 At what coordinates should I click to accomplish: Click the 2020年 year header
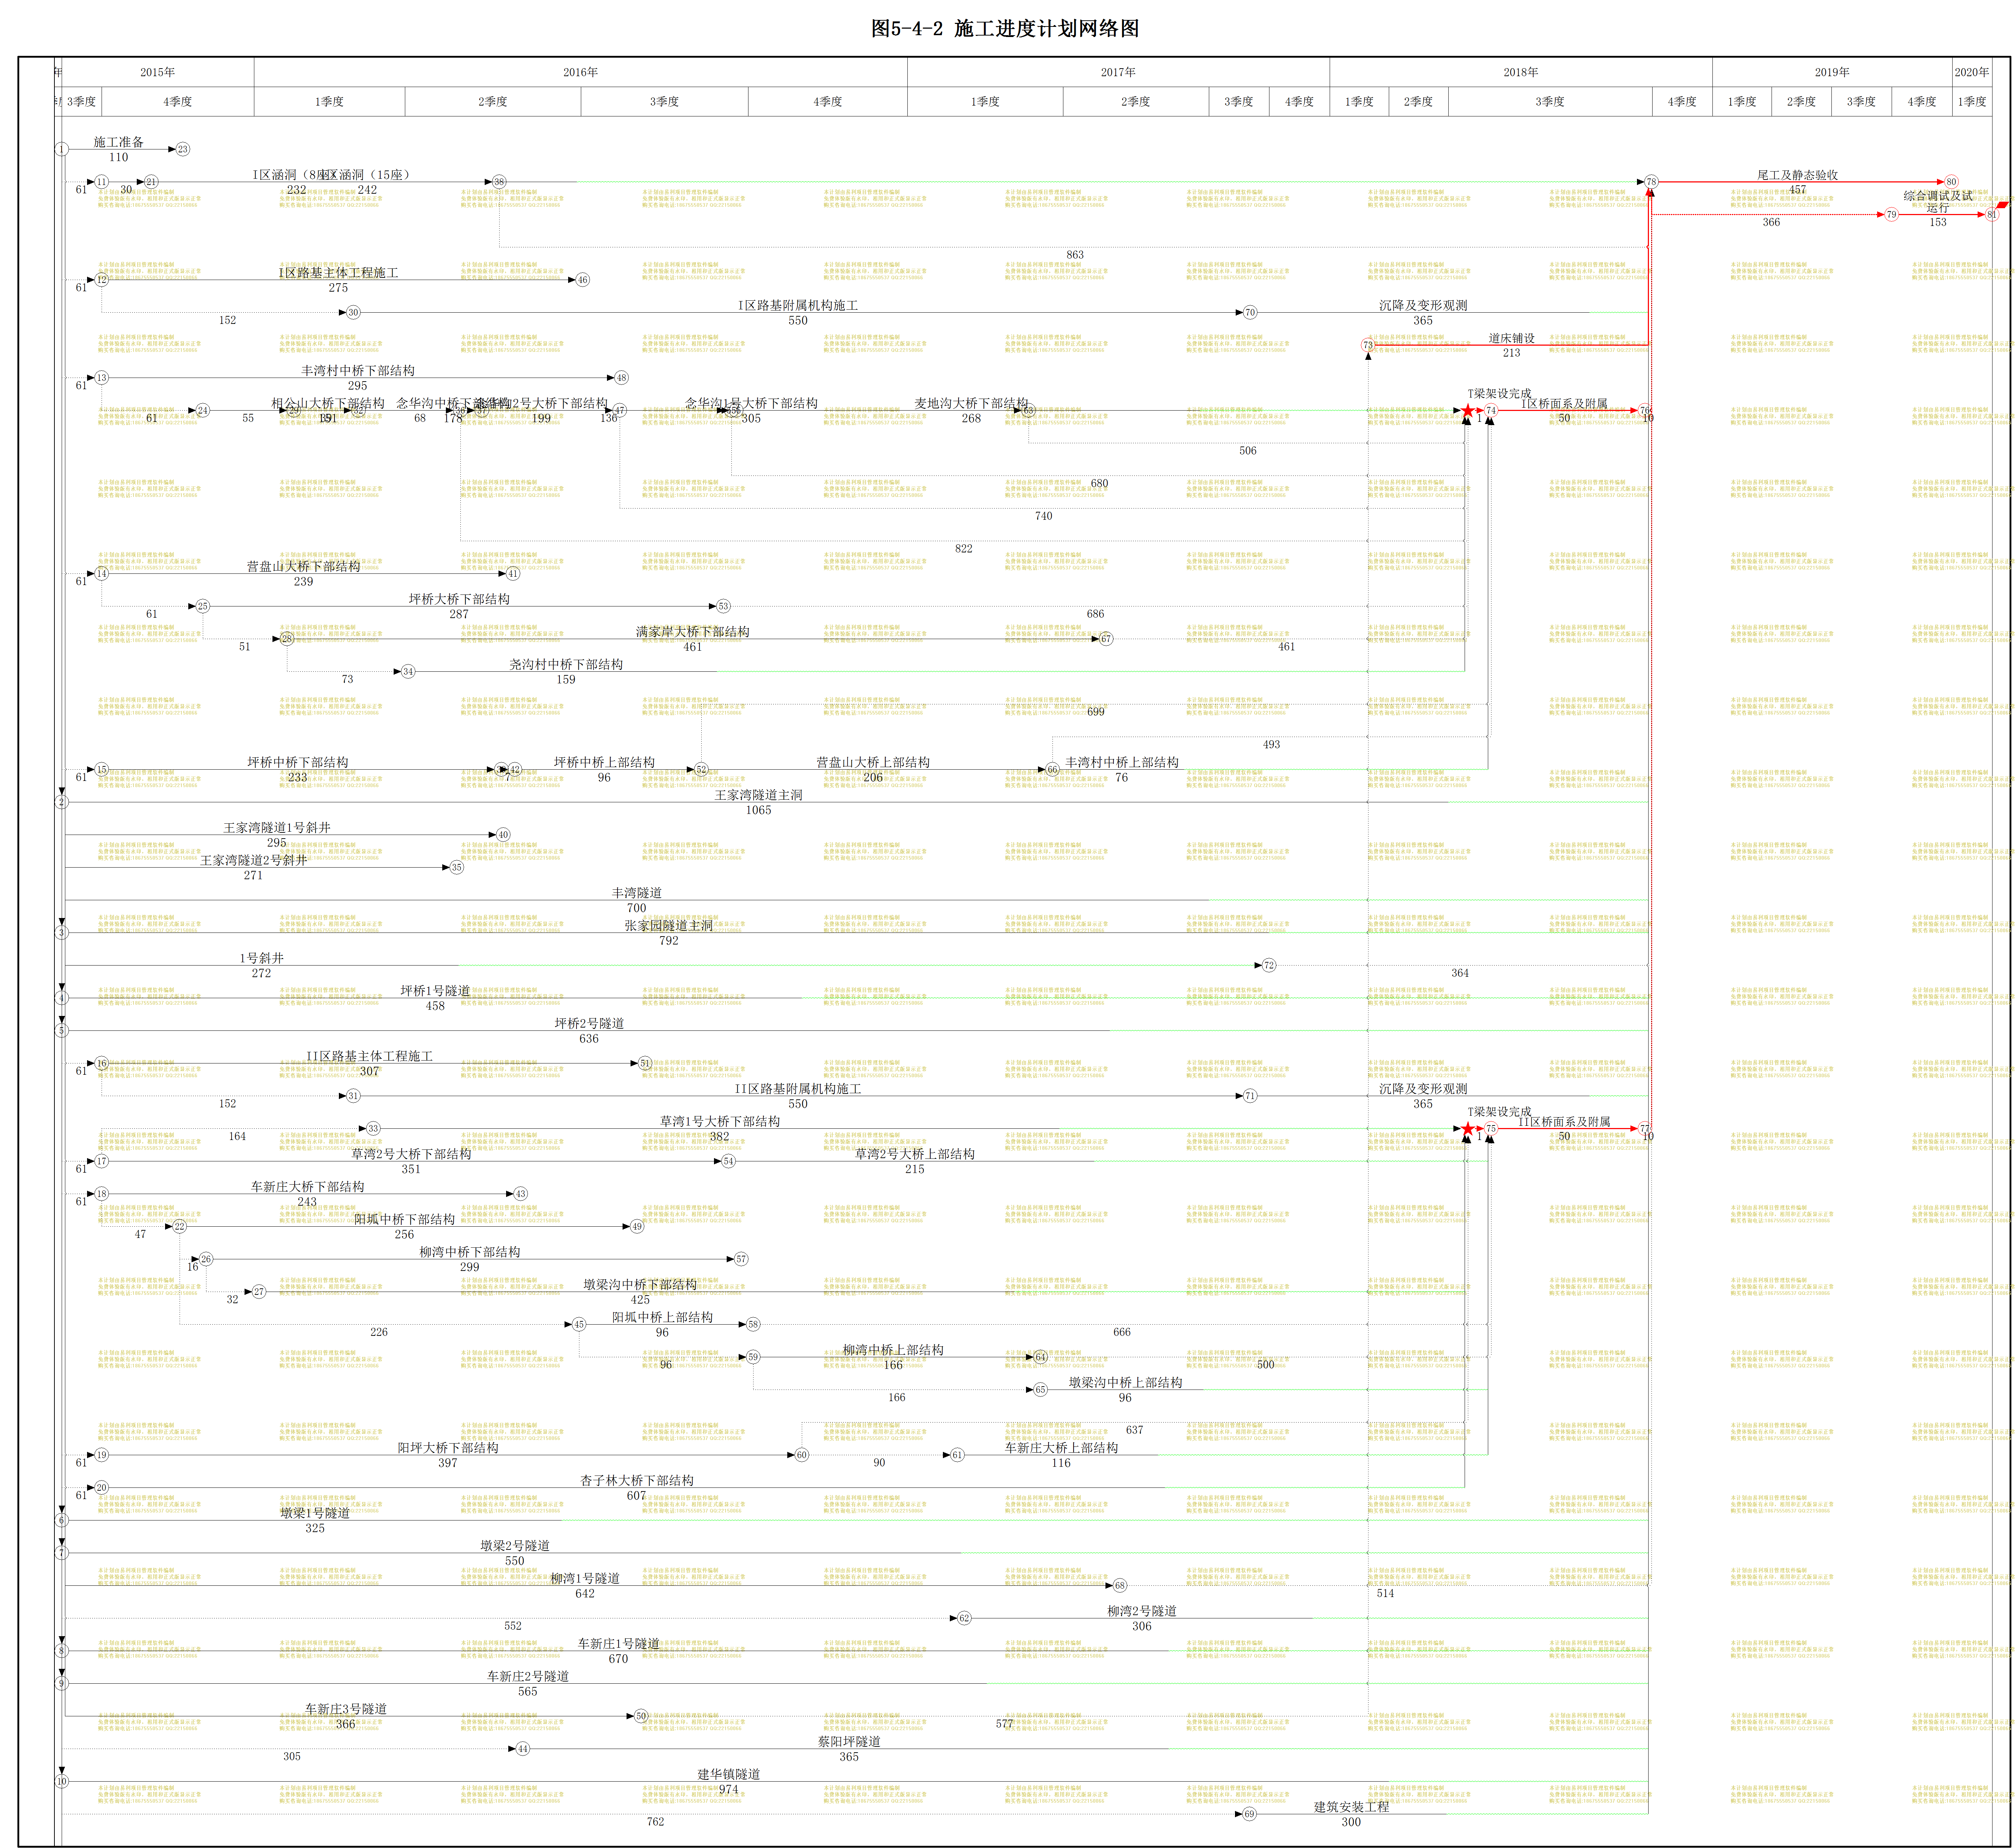[x=1972, y=72]
